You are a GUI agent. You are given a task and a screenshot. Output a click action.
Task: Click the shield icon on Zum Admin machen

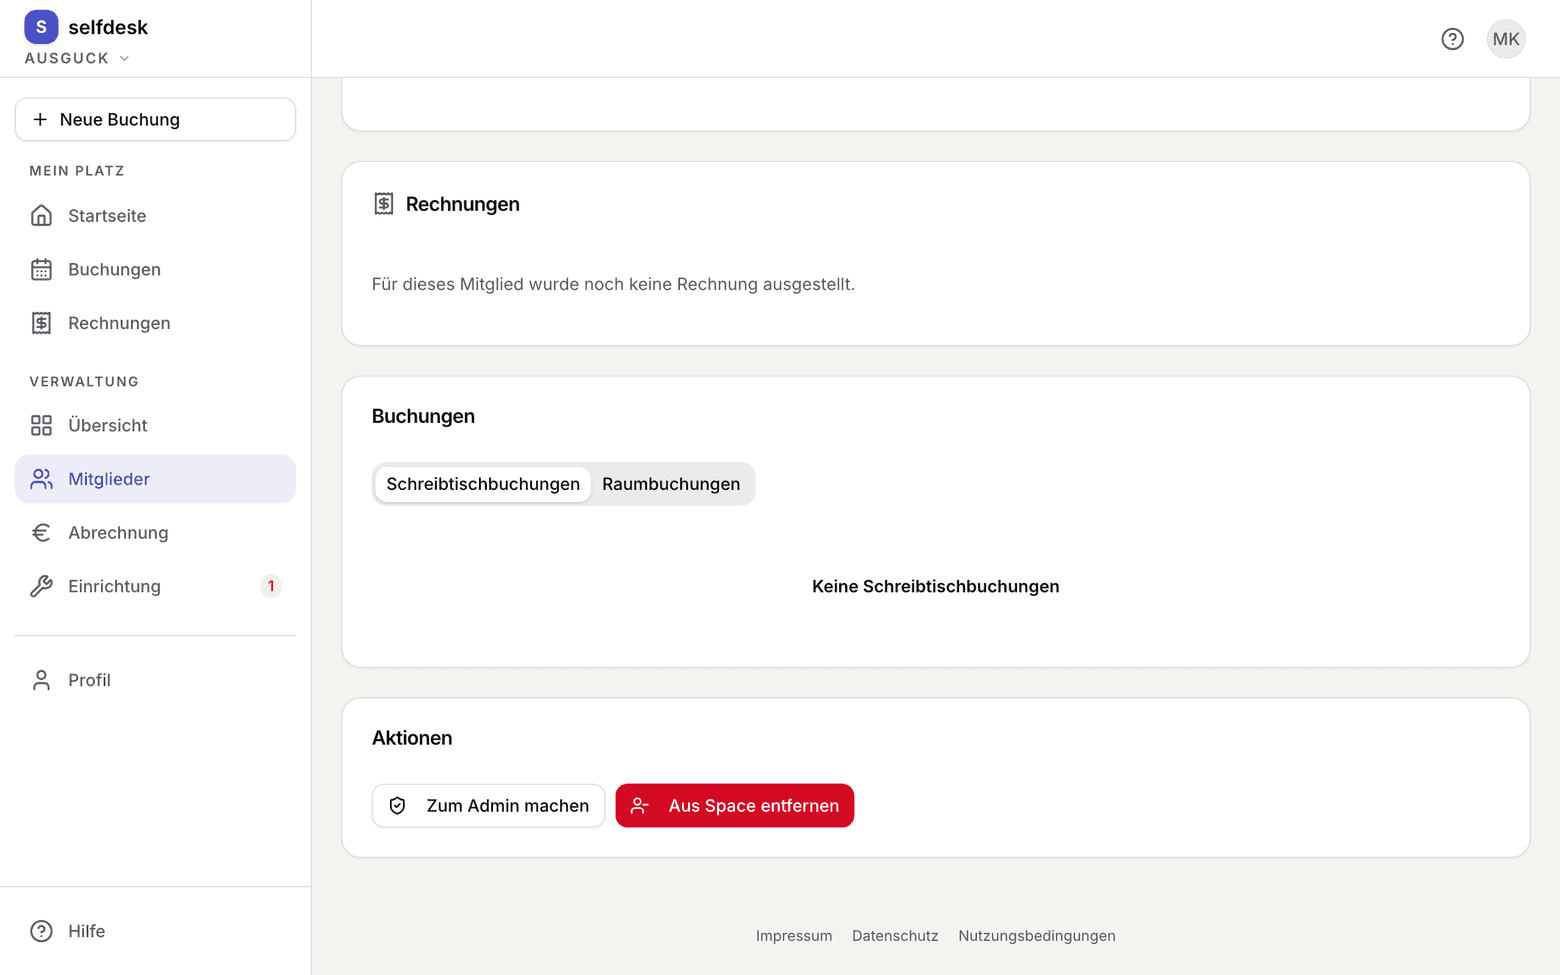(397, 806)
